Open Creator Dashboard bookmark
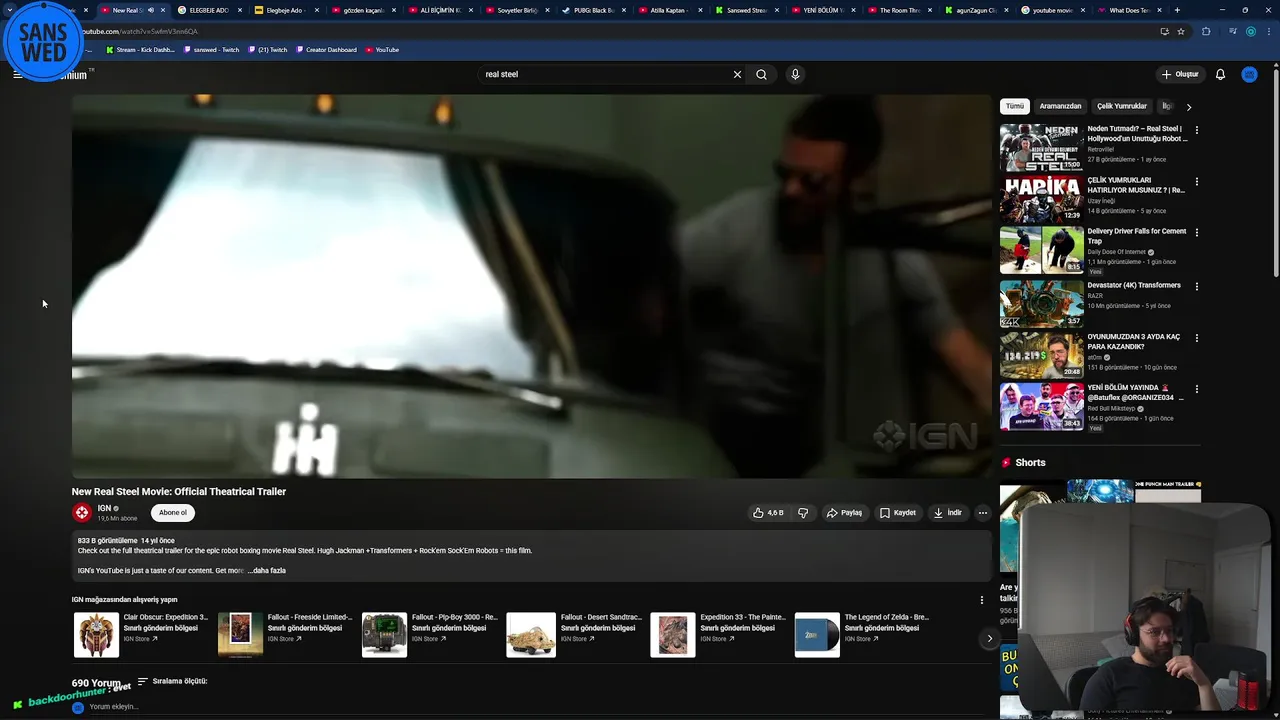The image size is (1280, 720). (326, 50)
